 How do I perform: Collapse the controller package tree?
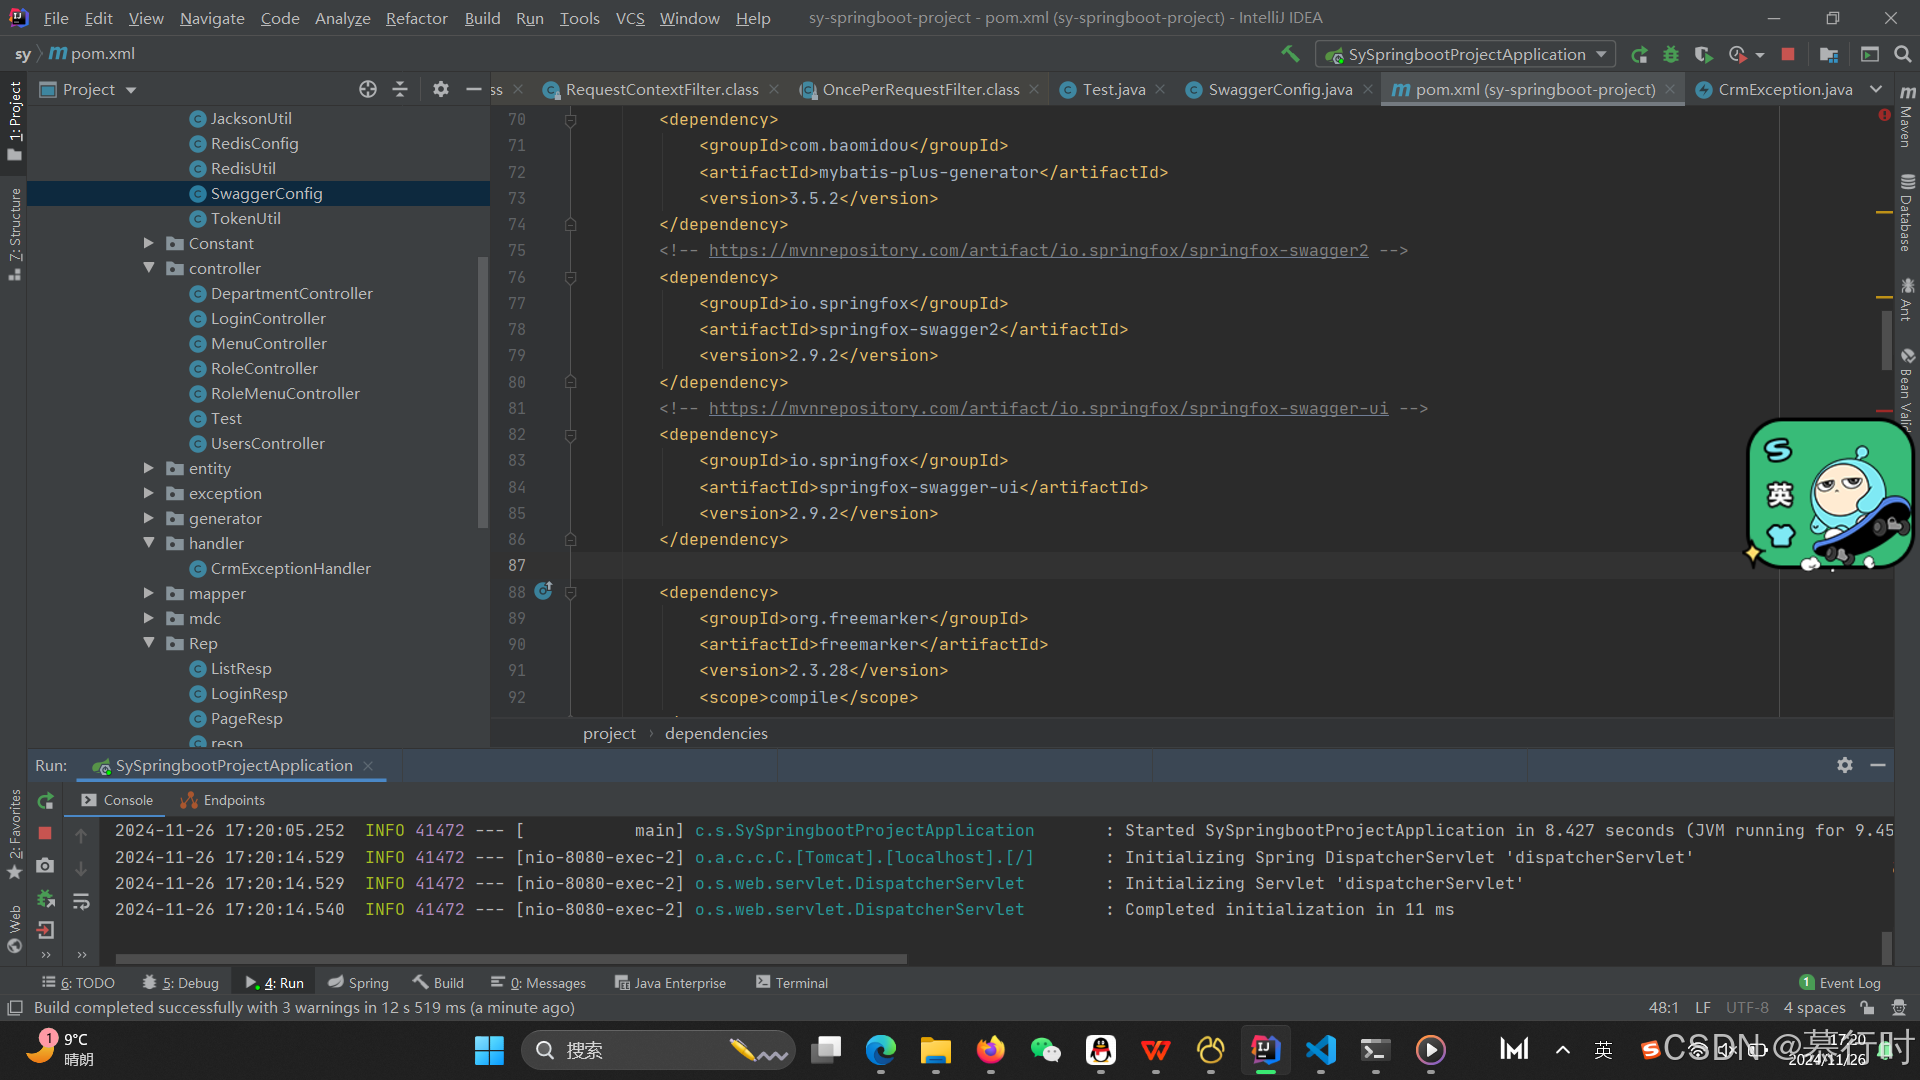point(150,268)
